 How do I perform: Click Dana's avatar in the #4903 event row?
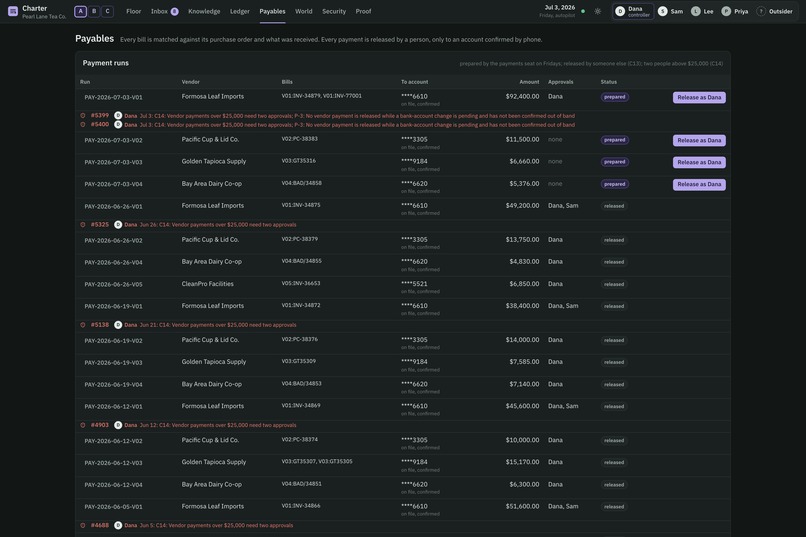point(118,425)
